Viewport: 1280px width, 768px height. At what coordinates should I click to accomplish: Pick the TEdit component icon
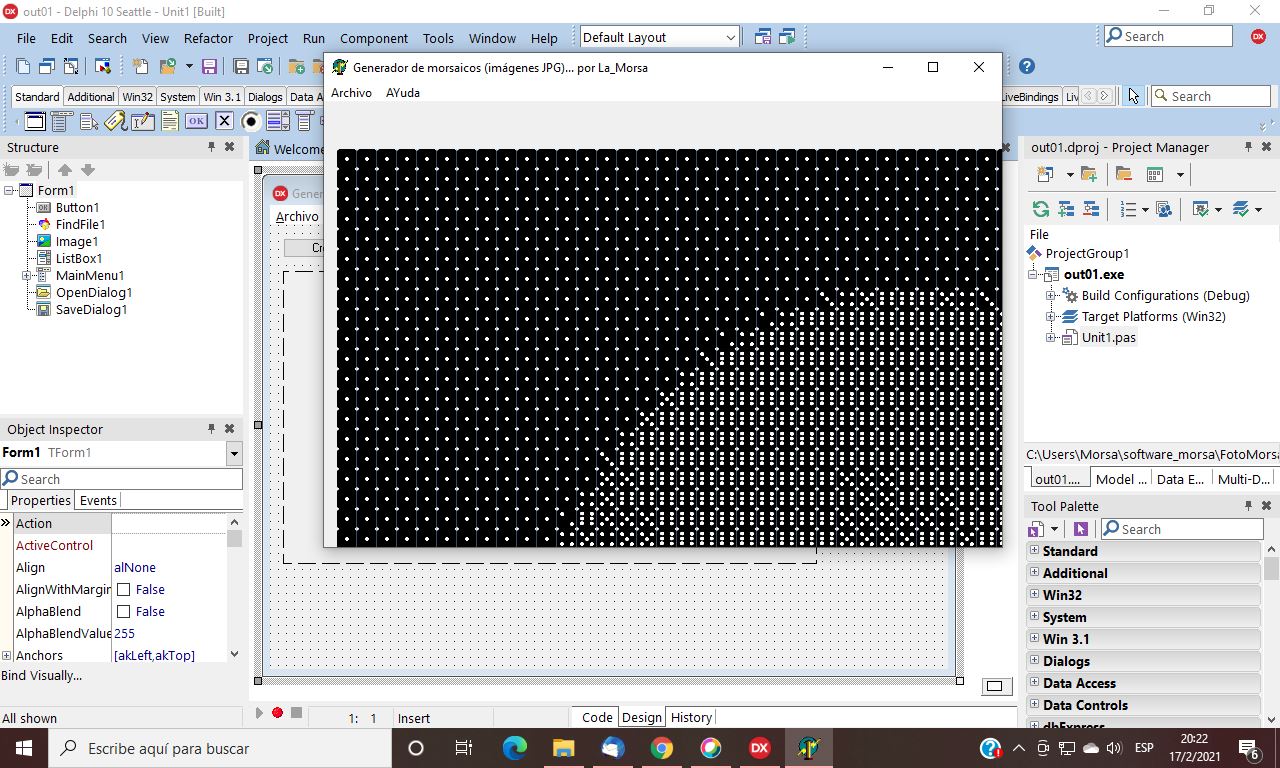pyautogui.click(x=143, y=121)
